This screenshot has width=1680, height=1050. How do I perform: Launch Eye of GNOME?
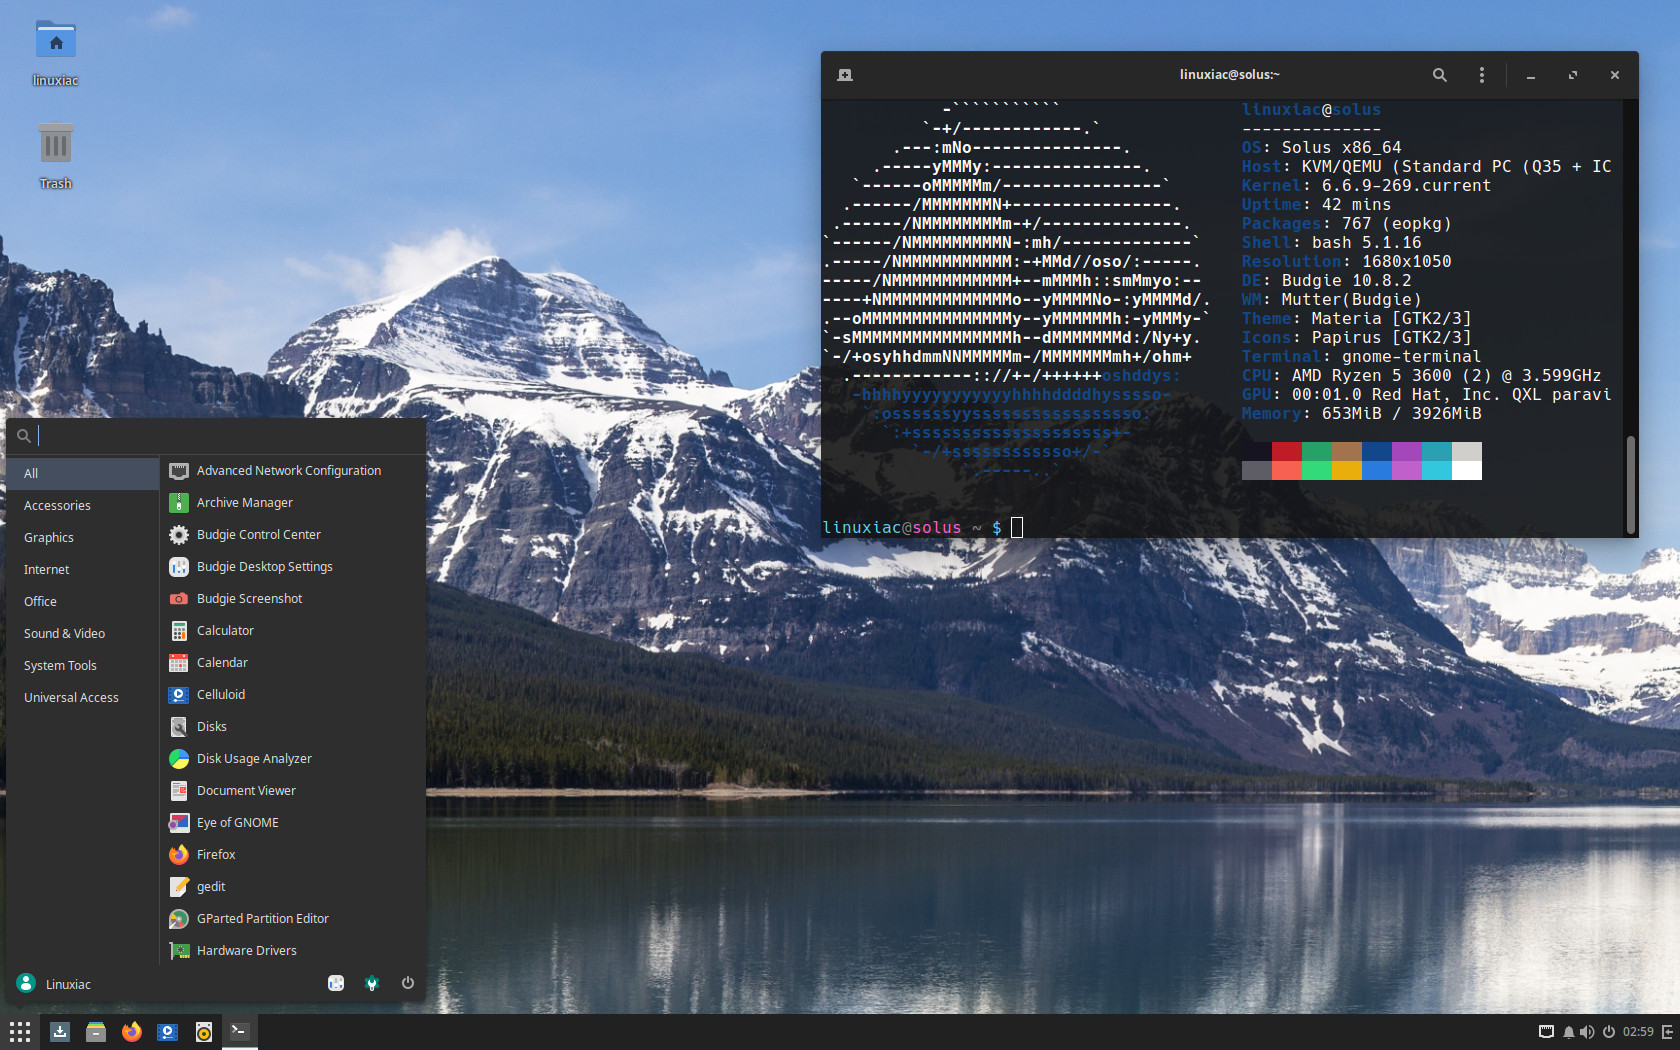point(293,822)
